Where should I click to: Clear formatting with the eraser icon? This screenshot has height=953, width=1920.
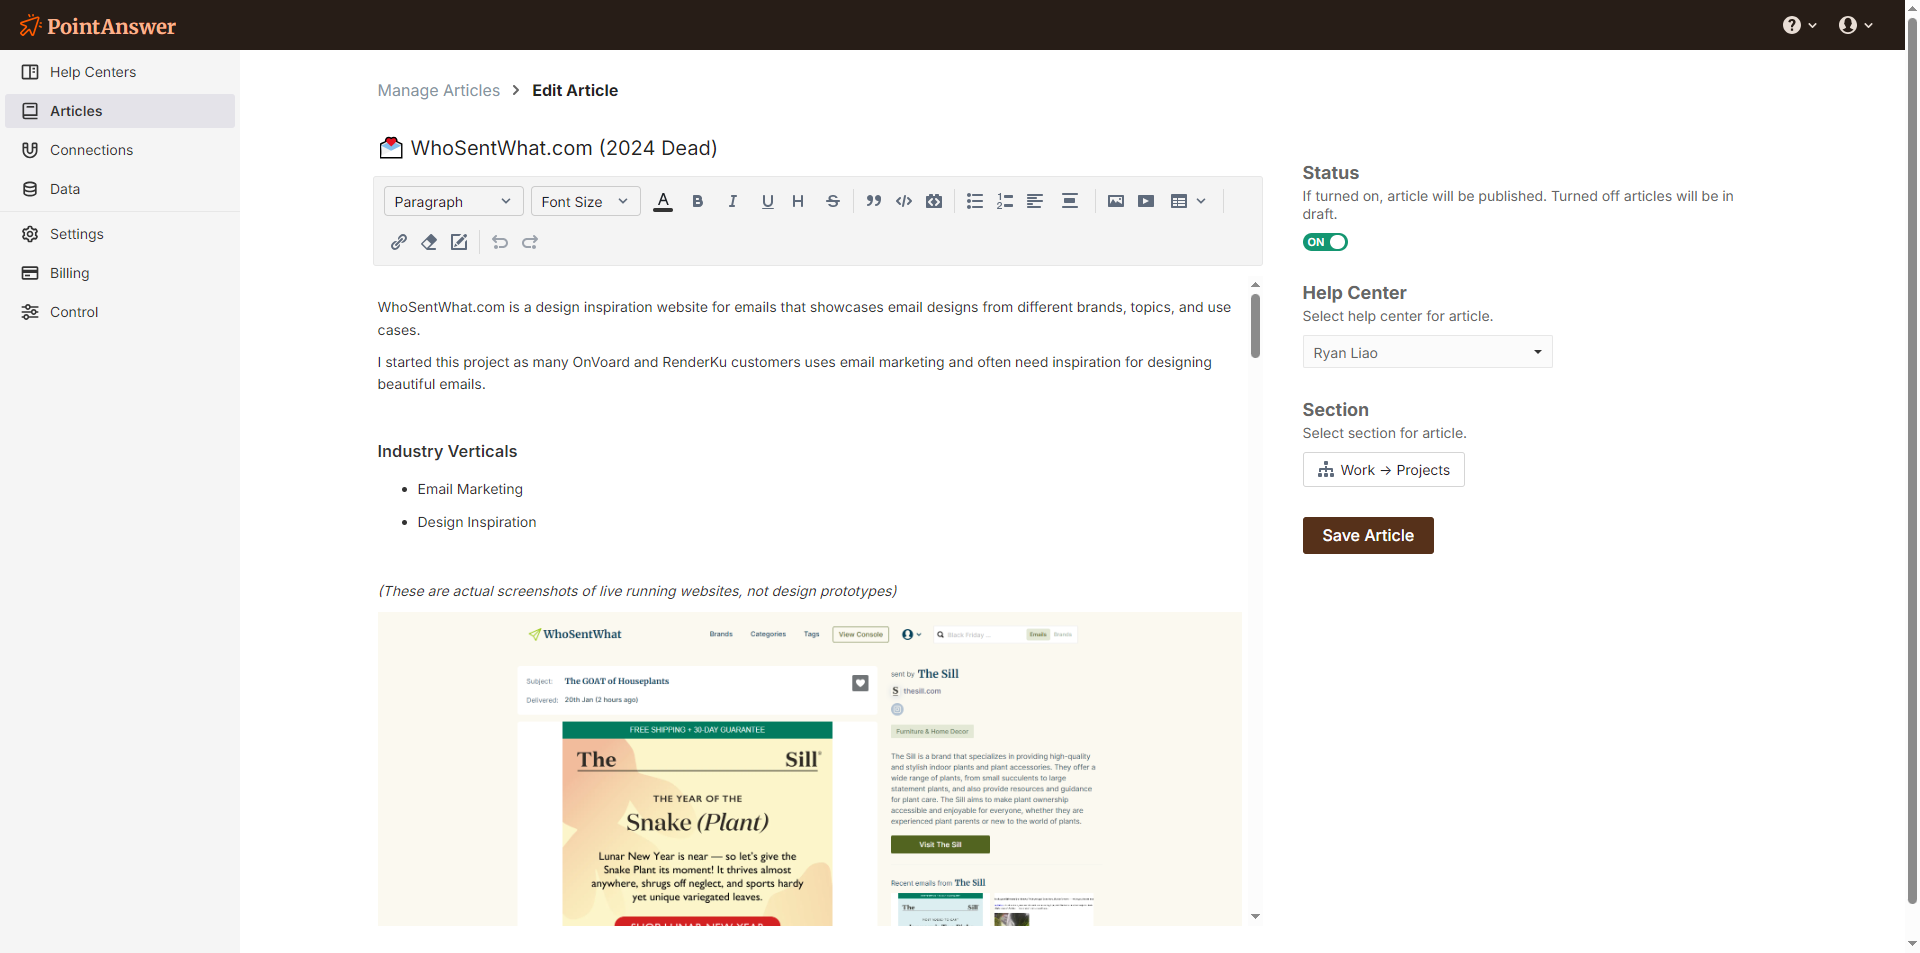tap(429, 242)
